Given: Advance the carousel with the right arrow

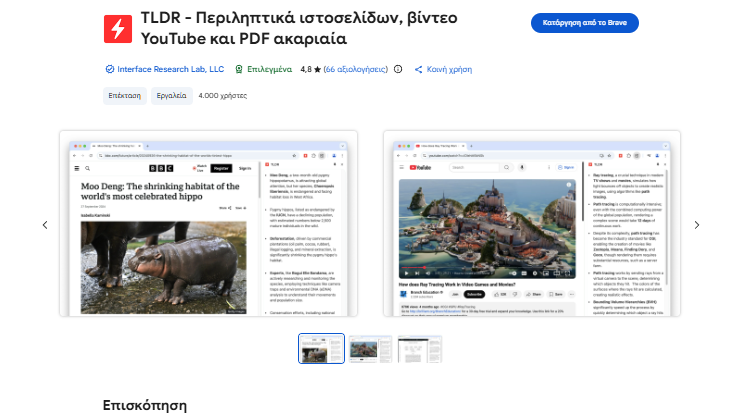Looking at the screenshot, I should pyautogui.click(x=697, y=225).
